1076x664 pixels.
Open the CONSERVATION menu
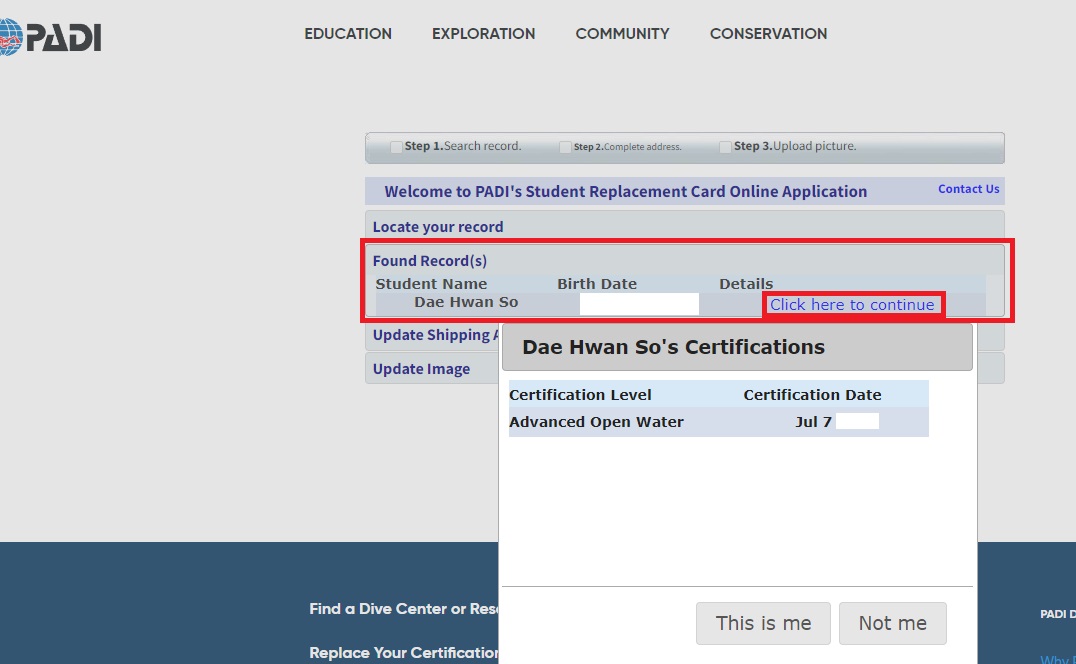768,34
